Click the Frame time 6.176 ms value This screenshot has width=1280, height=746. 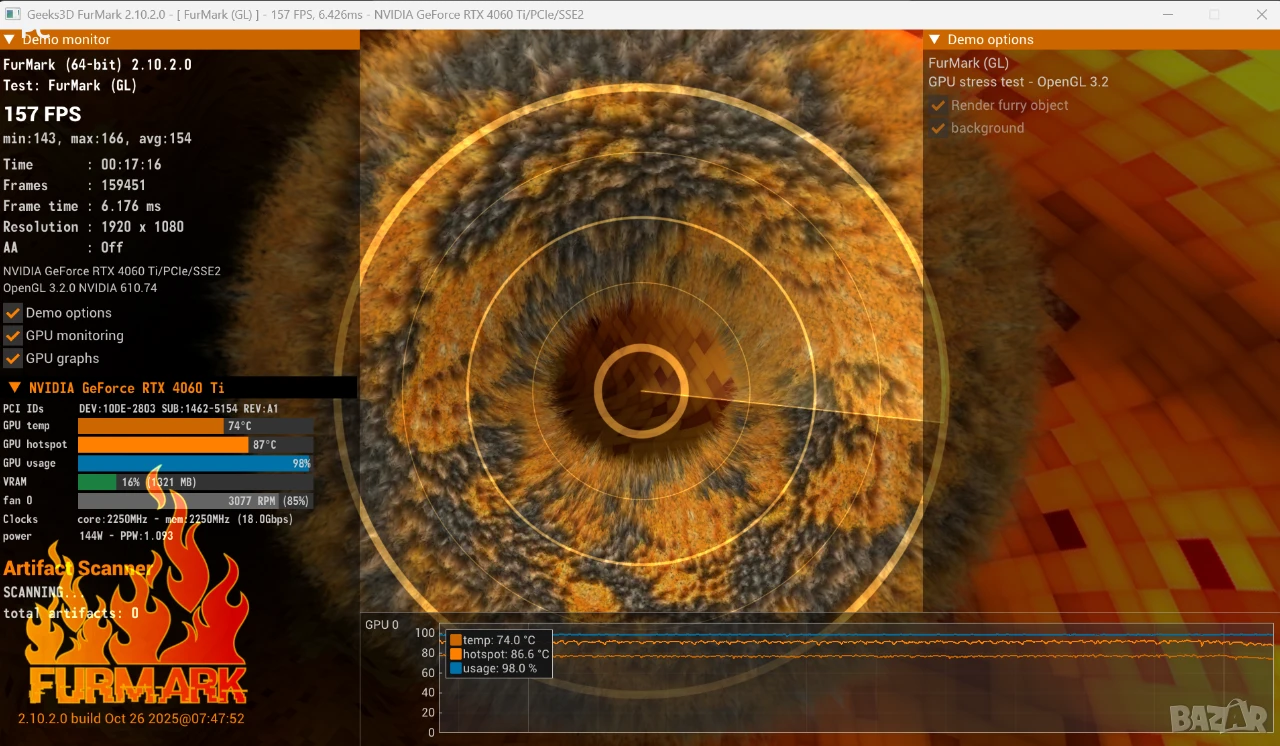(131, 206)
